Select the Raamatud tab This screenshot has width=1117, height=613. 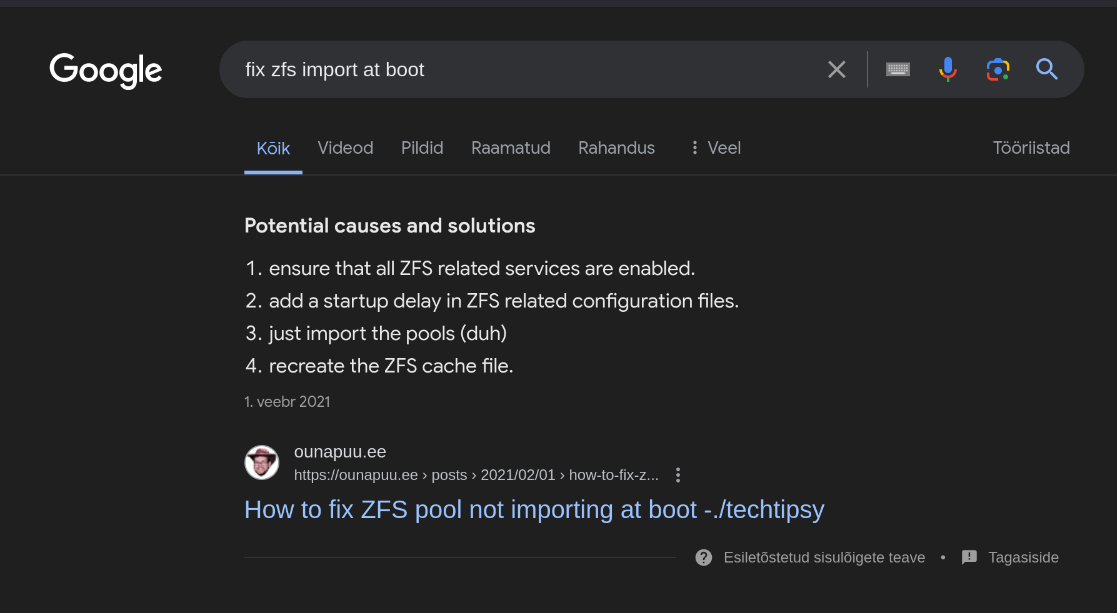click(511, 148)
